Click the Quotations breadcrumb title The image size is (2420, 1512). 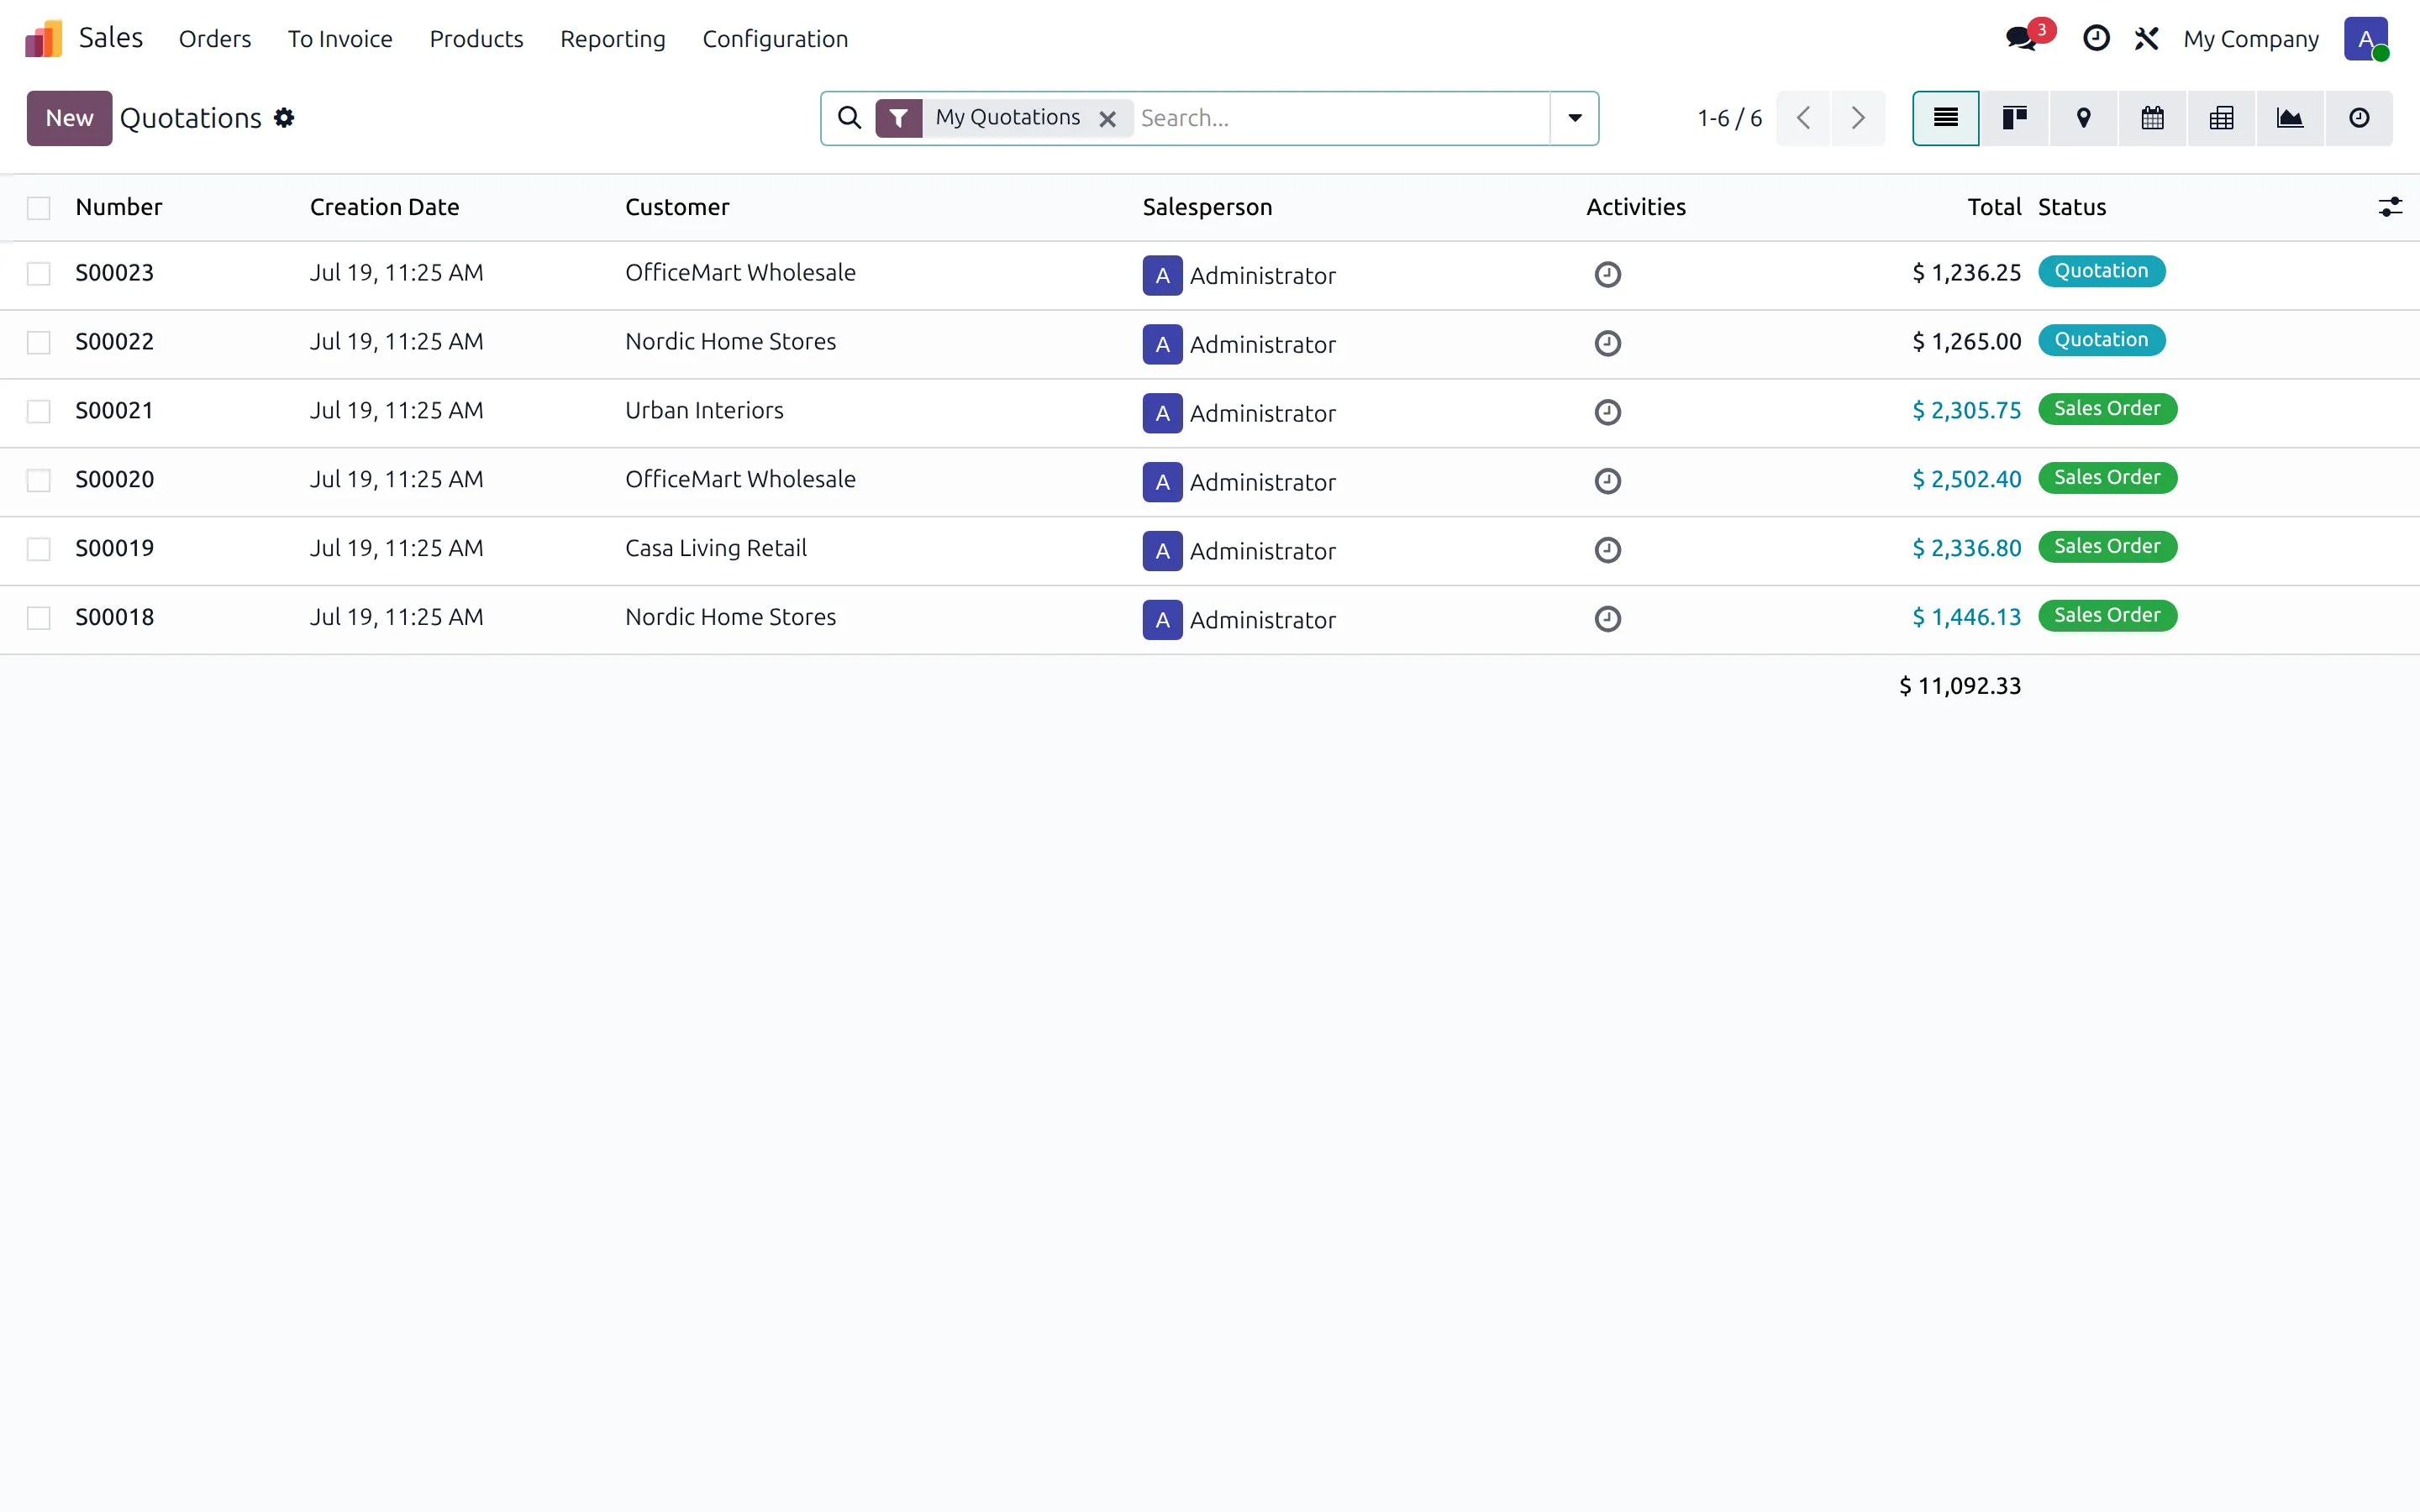(x=190, y=118)
